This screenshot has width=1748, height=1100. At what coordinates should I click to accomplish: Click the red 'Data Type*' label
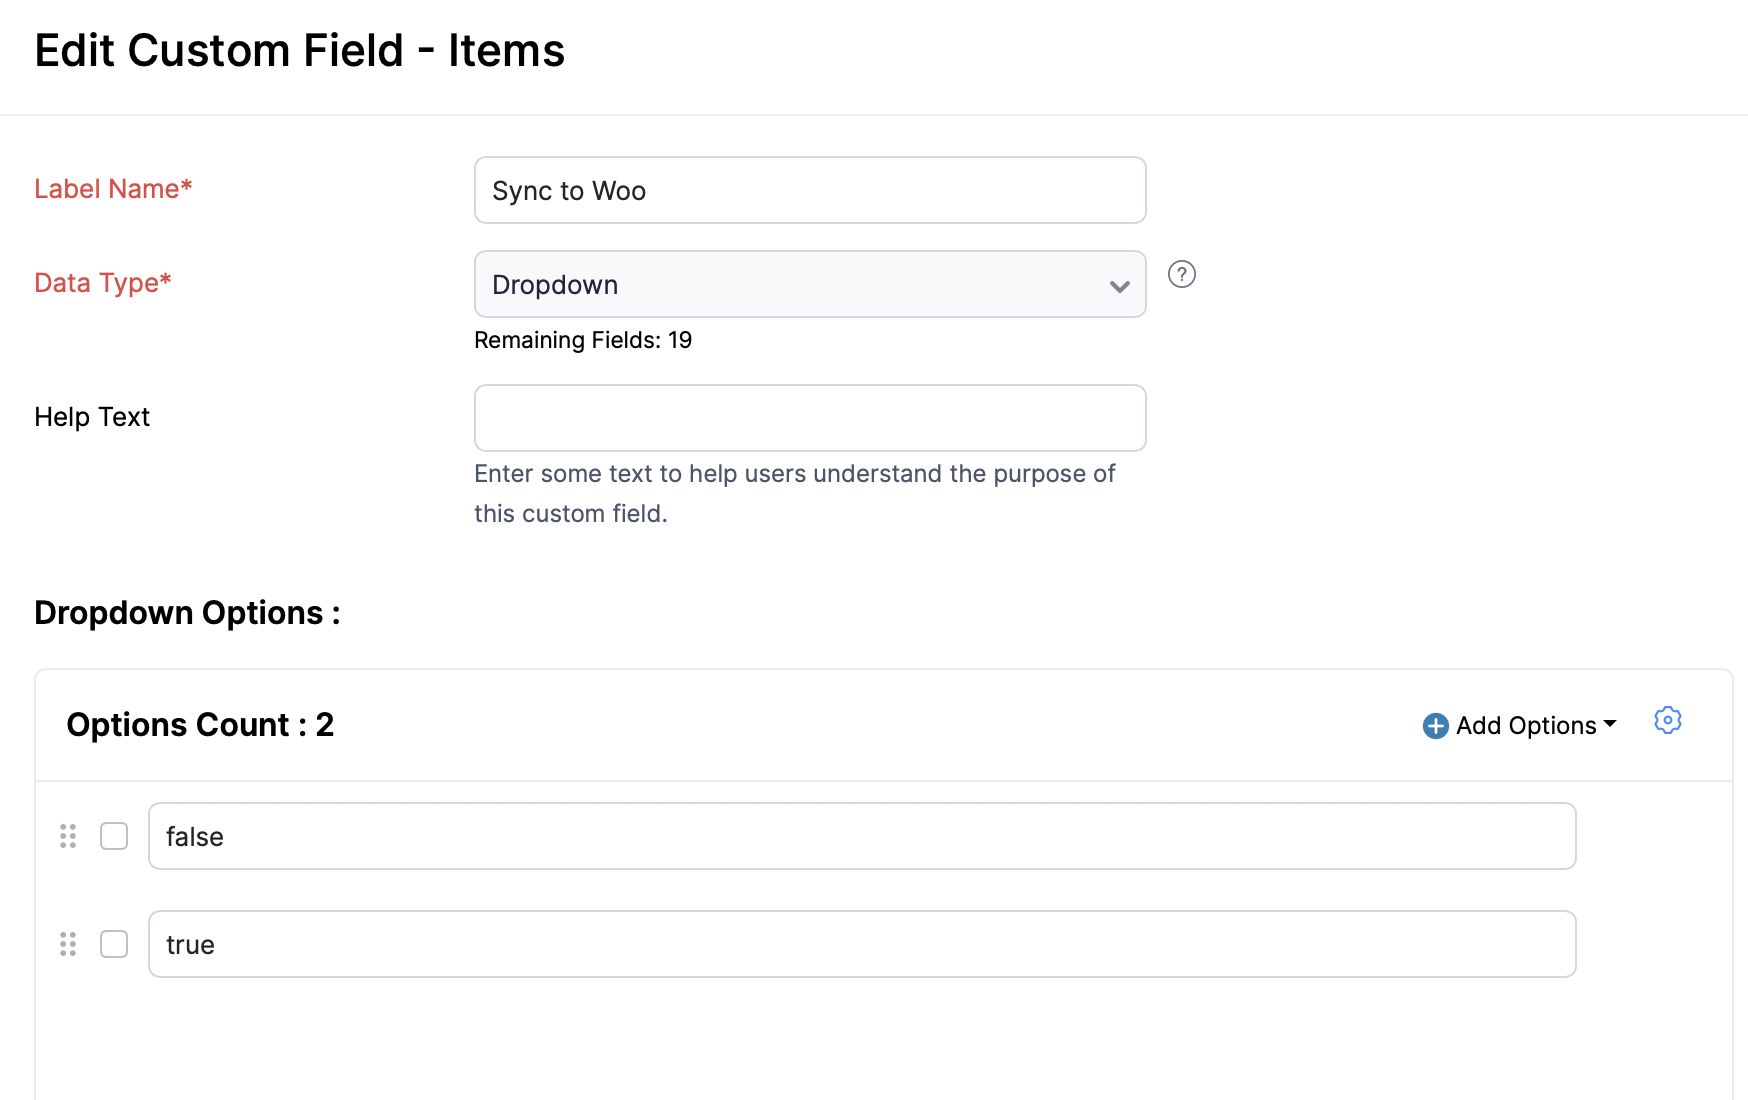[x=103, y=283]
